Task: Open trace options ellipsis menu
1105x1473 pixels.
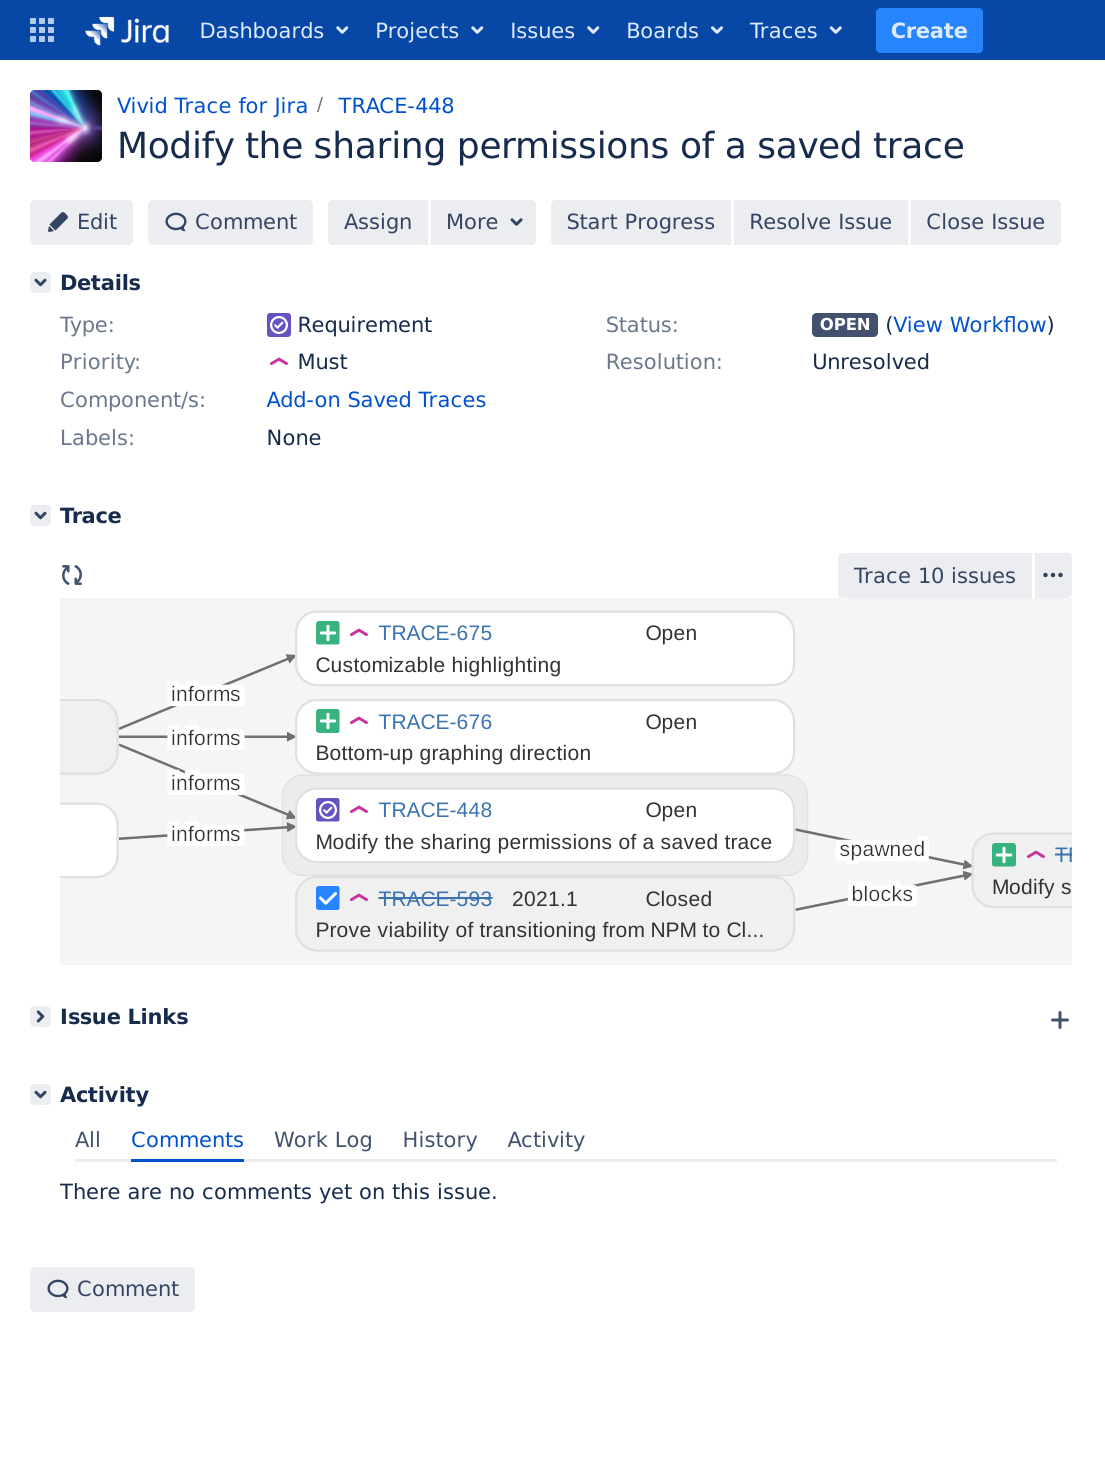Action: click(1052, 576)
